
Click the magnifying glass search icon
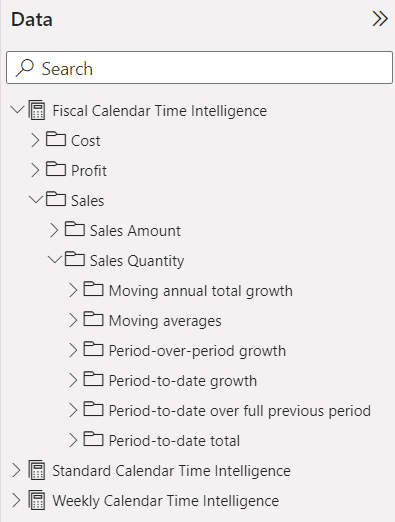[25, 68]
